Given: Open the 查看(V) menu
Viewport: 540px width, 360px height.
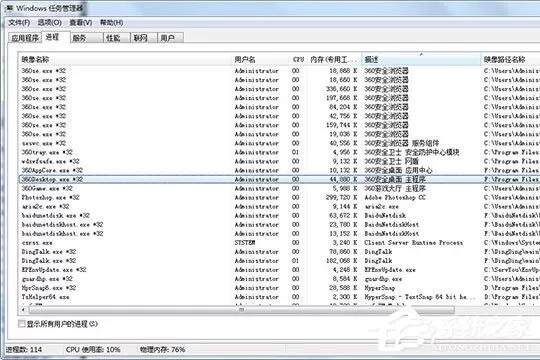Looking at the screenshot, I should (81, 23).
